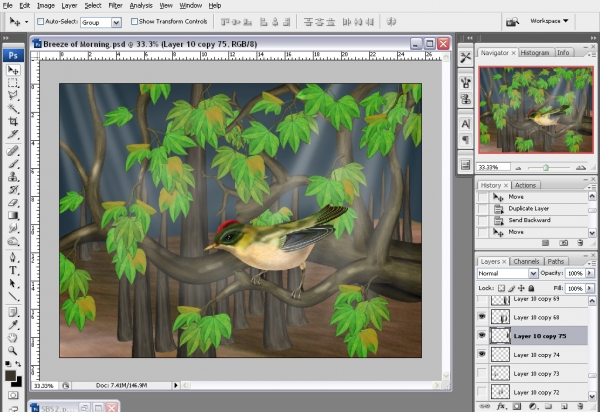
Task: Open the Character panel icon
Action: [x=466, y=124]
